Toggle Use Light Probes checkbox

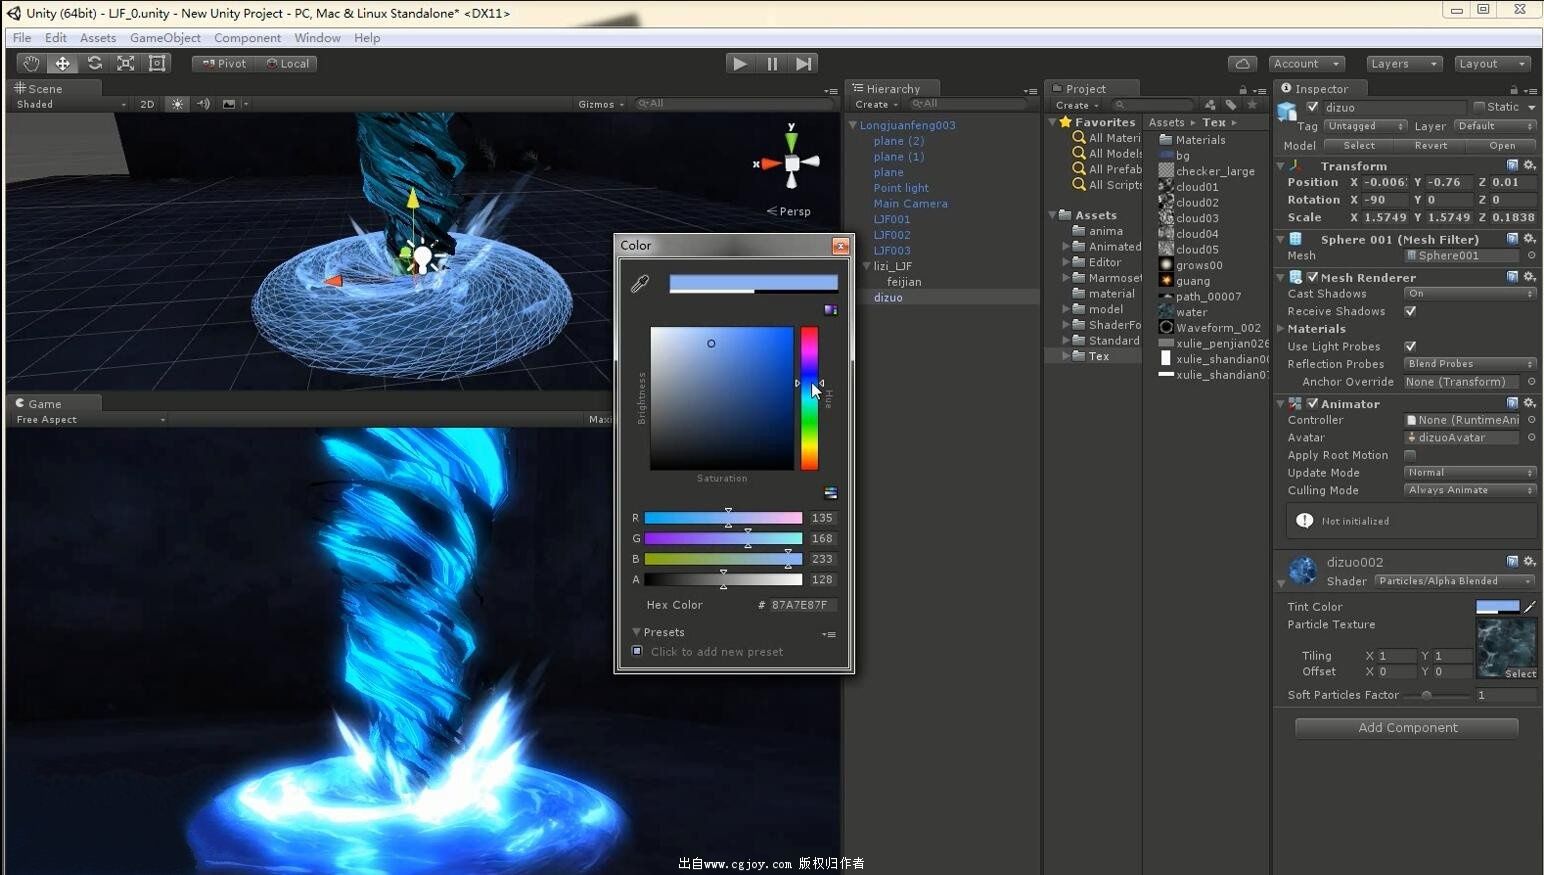click(1410, 346)
